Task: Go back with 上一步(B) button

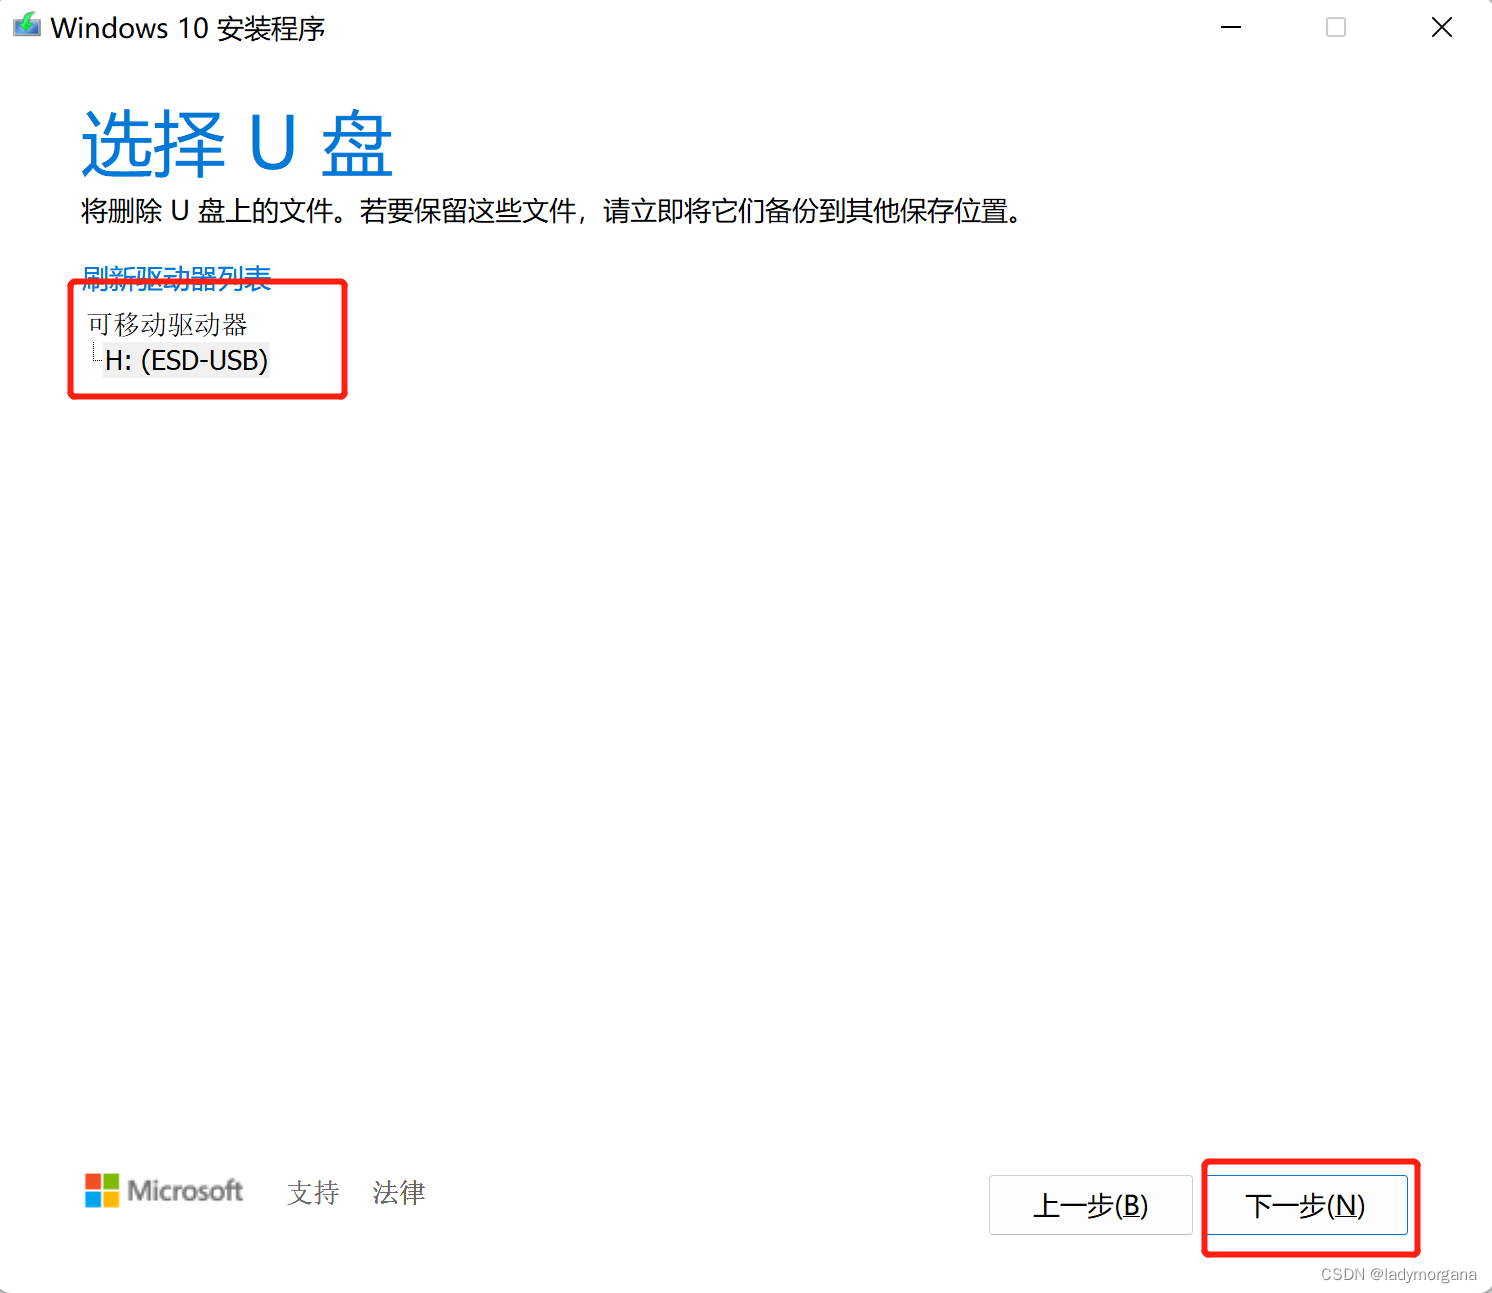Action: point(1091,1205)
